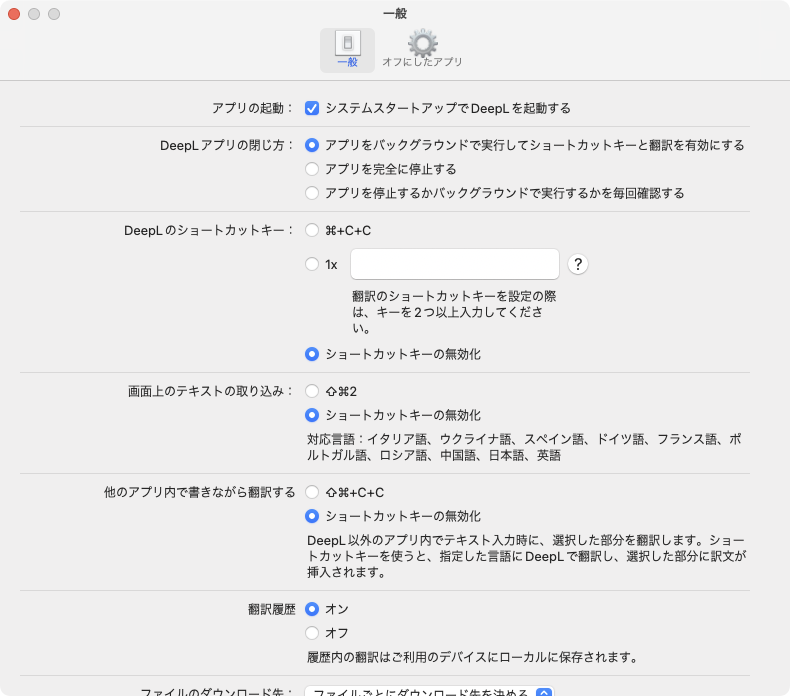This screenshot has height=696, width=790.
Task: Choose the ⇧⌘2 screen capture shortcut
Action: click(312, 391)
